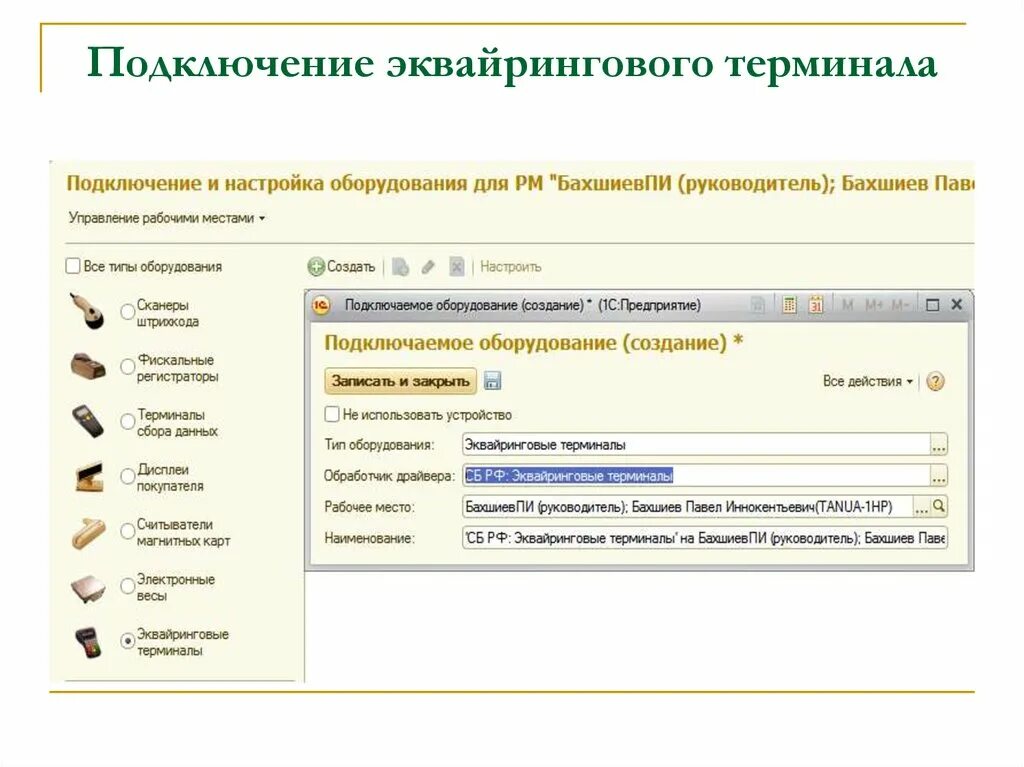Select Сканеры штрихкода radio button
Screen dimensions: 1024x767
tap(127, 312)
